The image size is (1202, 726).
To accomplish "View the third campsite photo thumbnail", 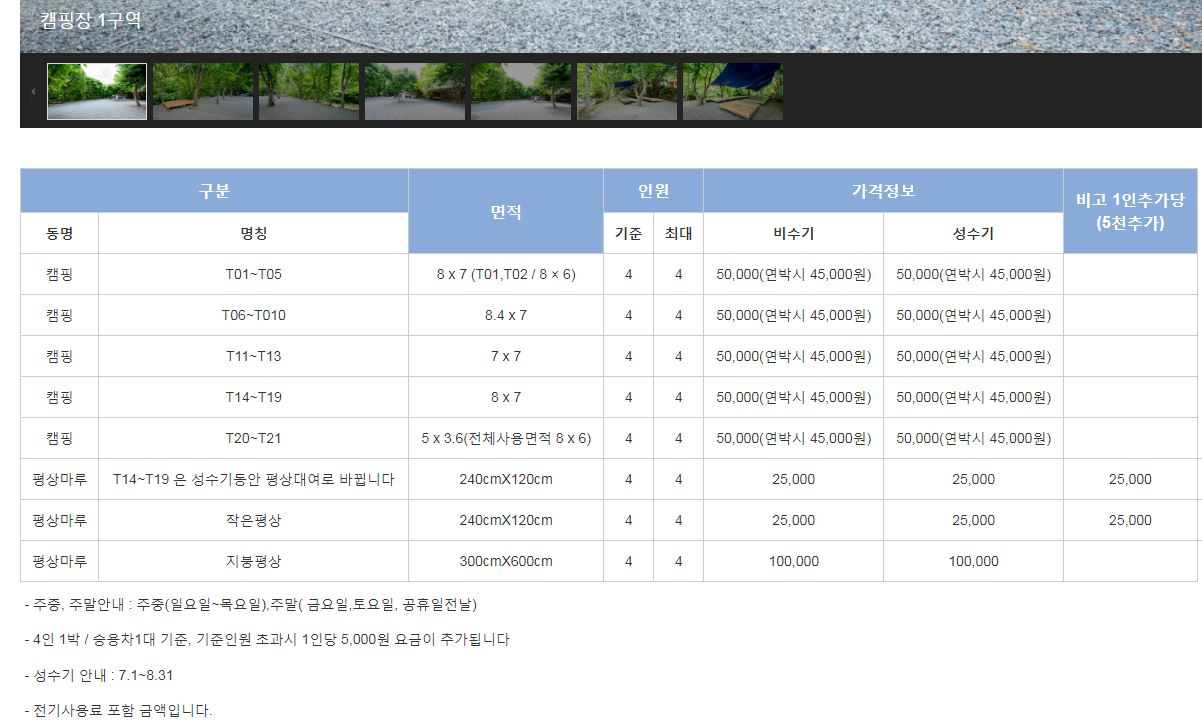I will tap(309, 92).
